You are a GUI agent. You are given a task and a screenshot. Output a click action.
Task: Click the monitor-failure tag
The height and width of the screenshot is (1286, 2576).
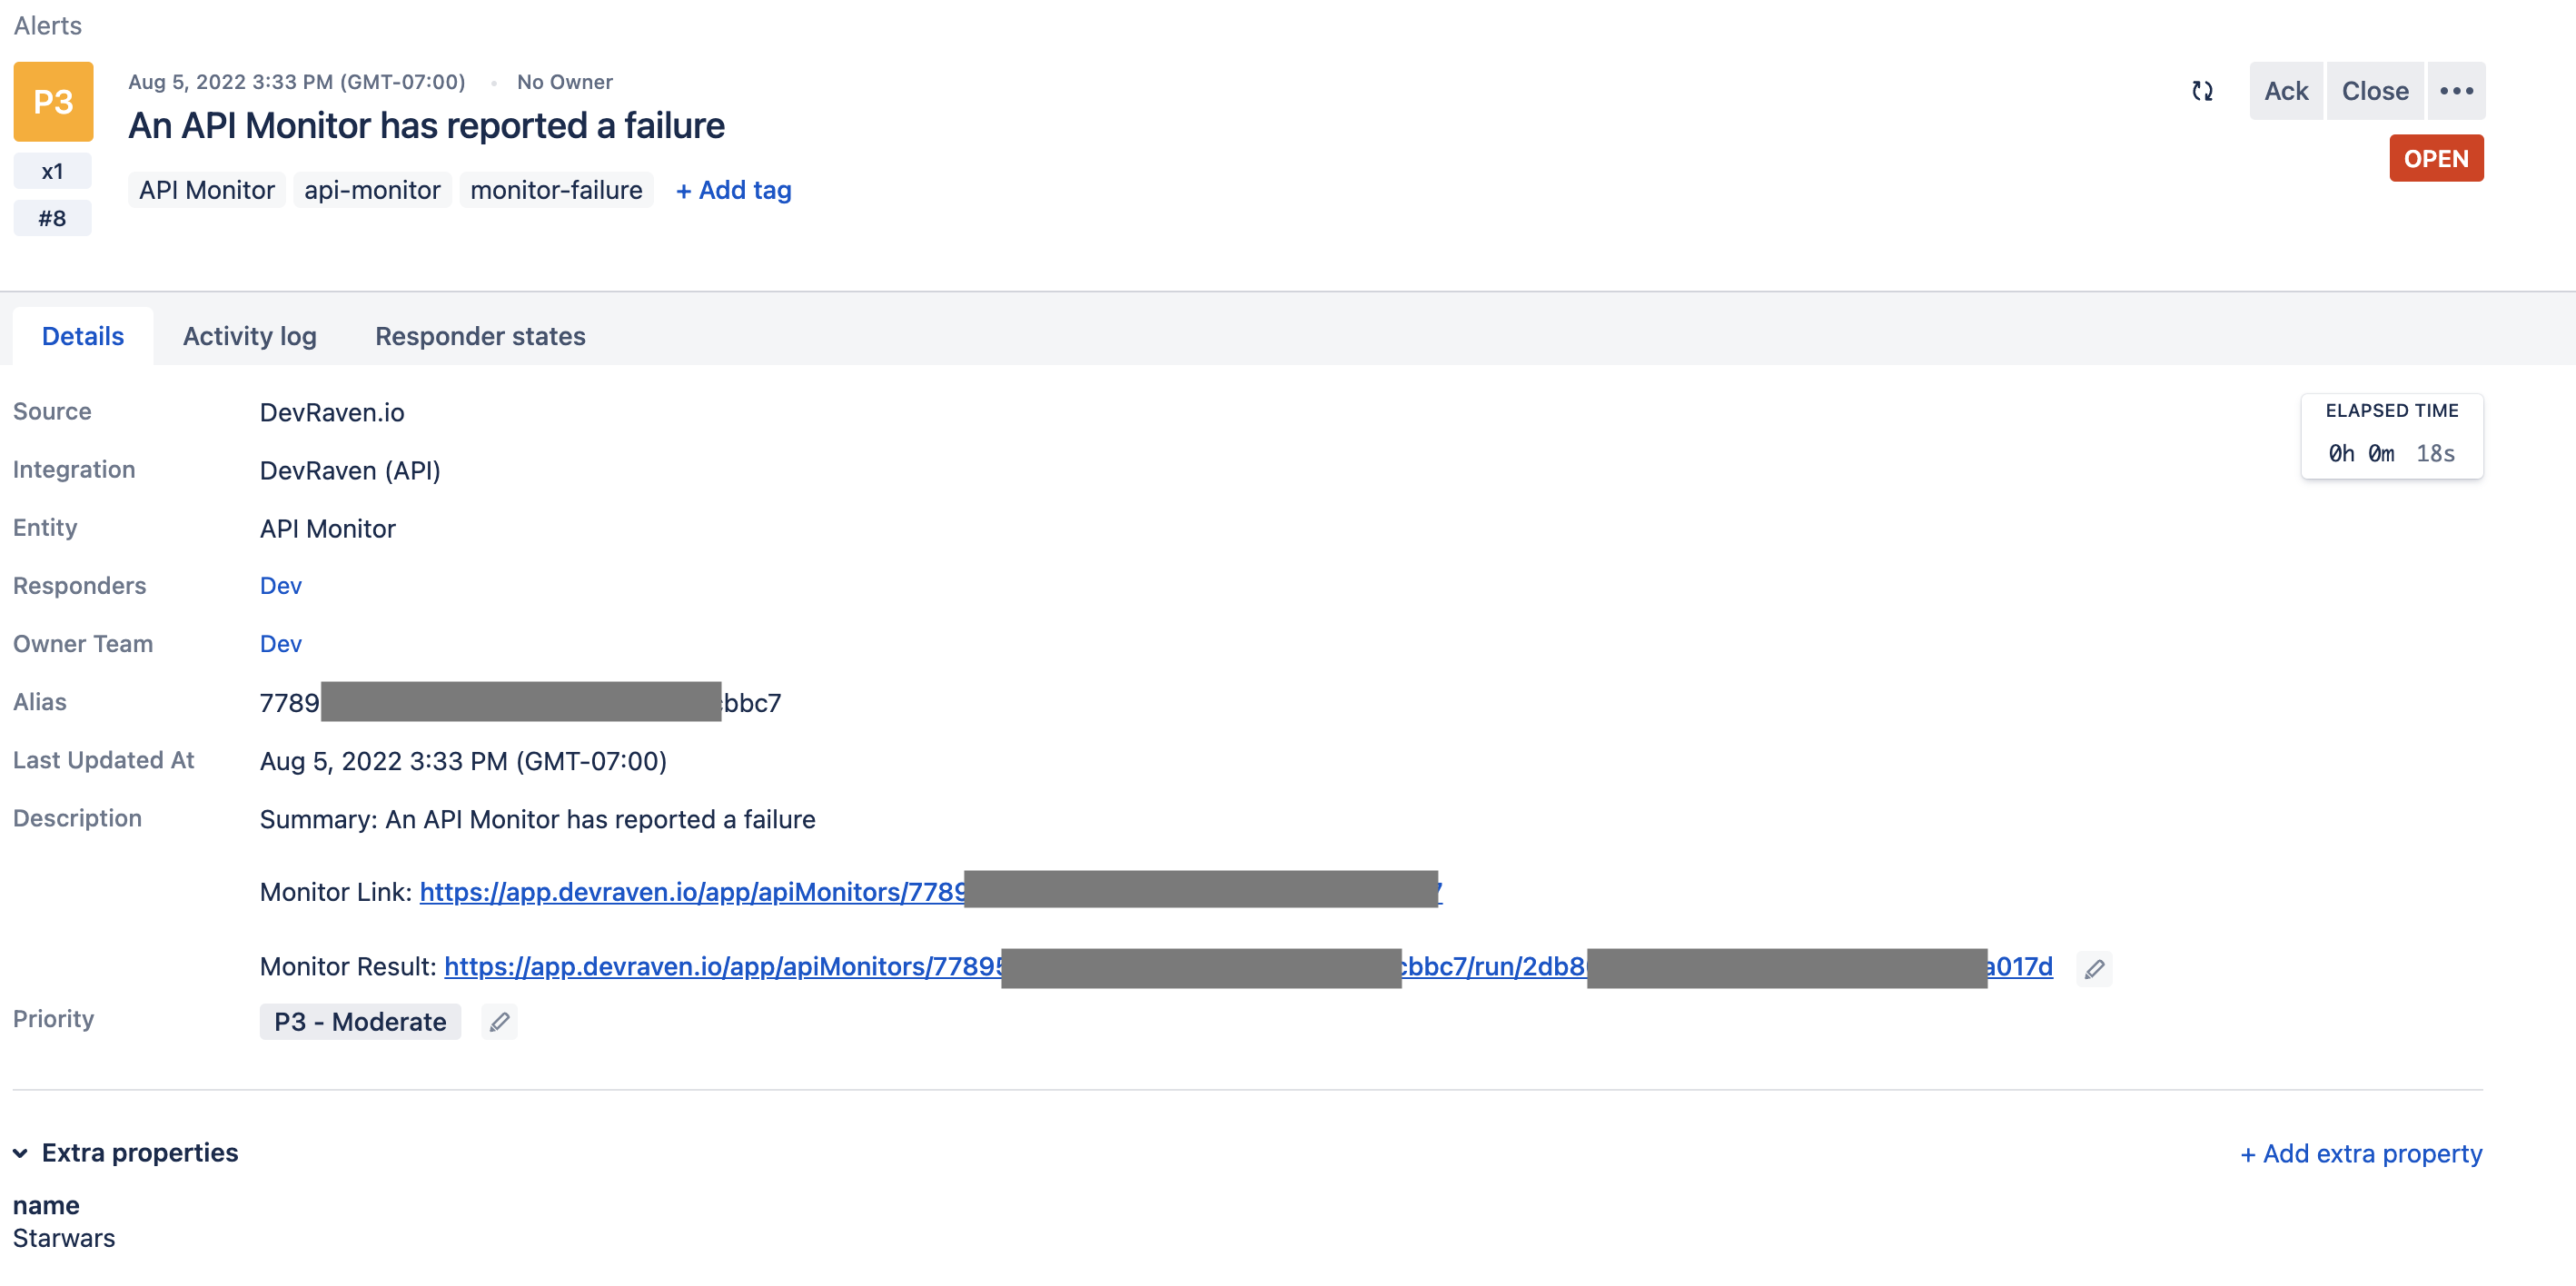point(557,190)
